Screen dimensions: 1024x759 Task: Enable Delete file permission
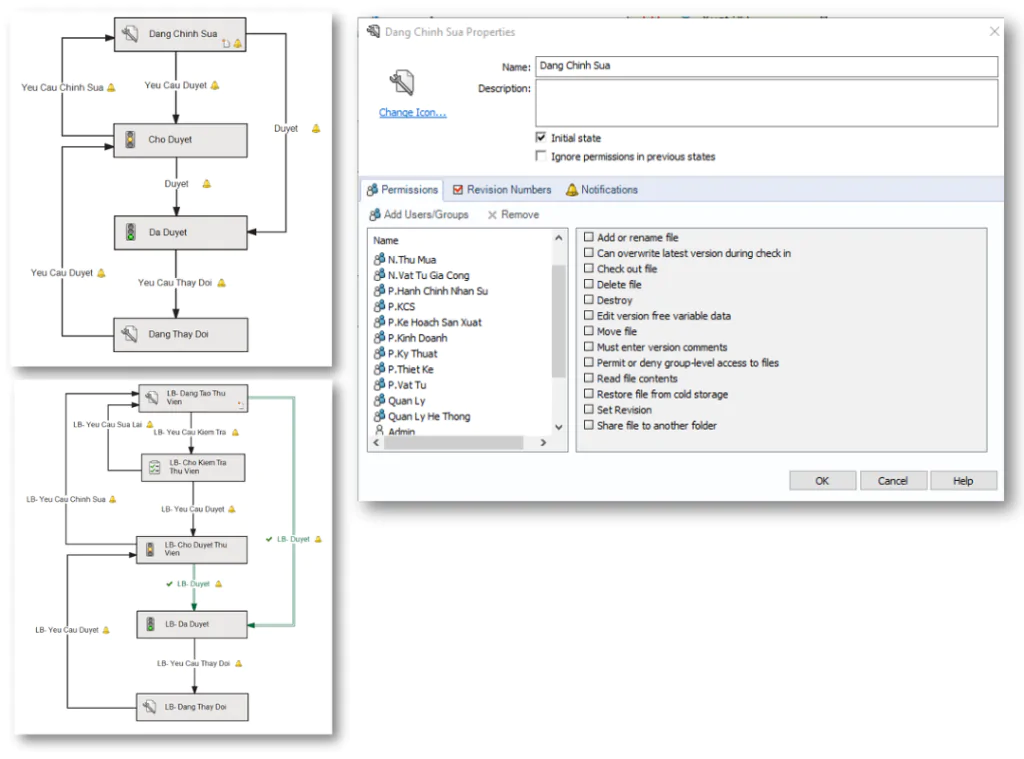[589, 284]
